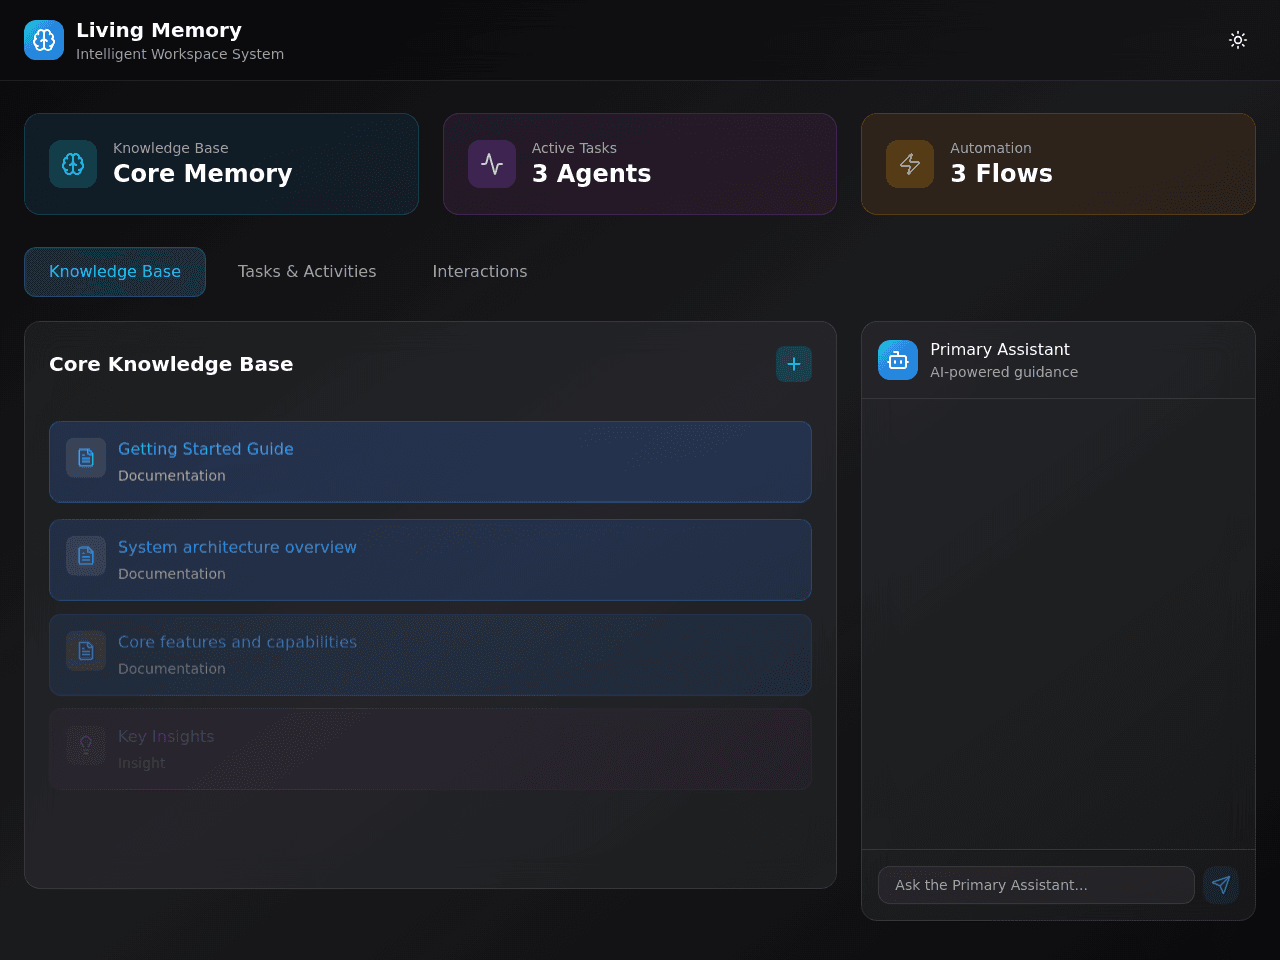Viewport: 1280px width, 960px height.
Task: Select the Getting Started Guide entry
Action: pyautogui.click(x=430, y=462)
